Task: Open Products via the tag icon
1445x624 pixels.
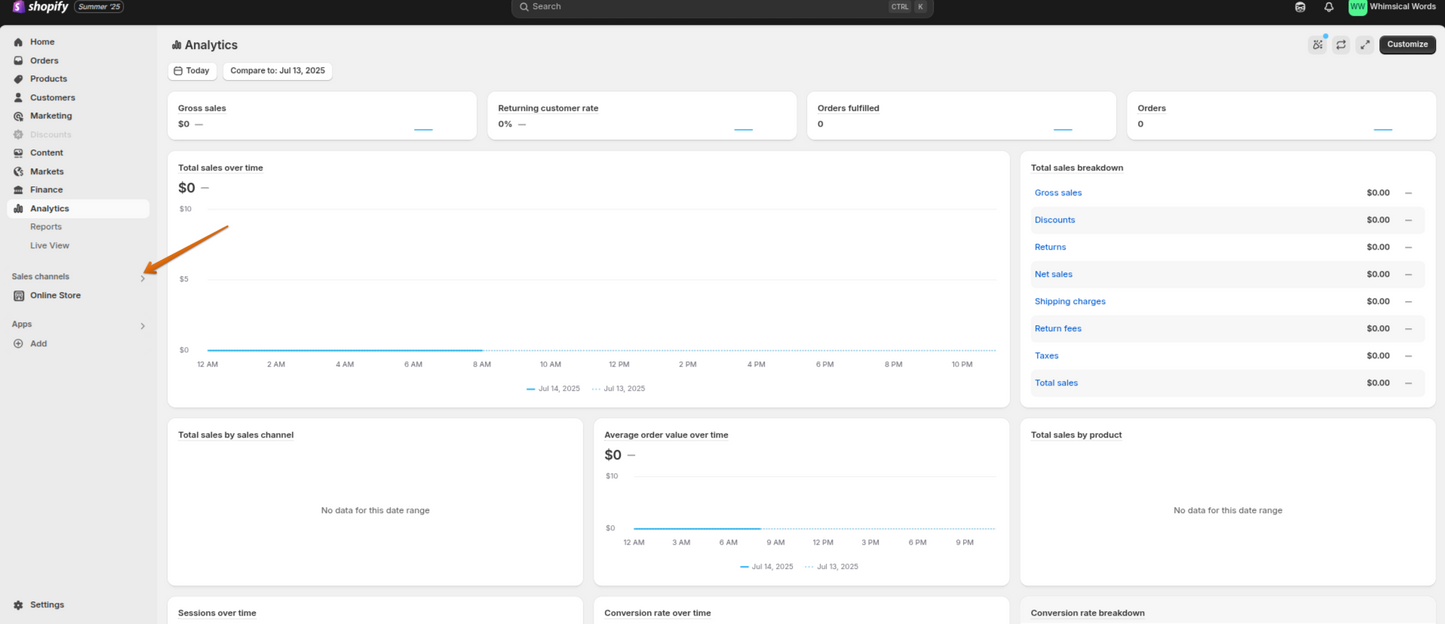Action: pyautogui.click(x=18, y=79)
